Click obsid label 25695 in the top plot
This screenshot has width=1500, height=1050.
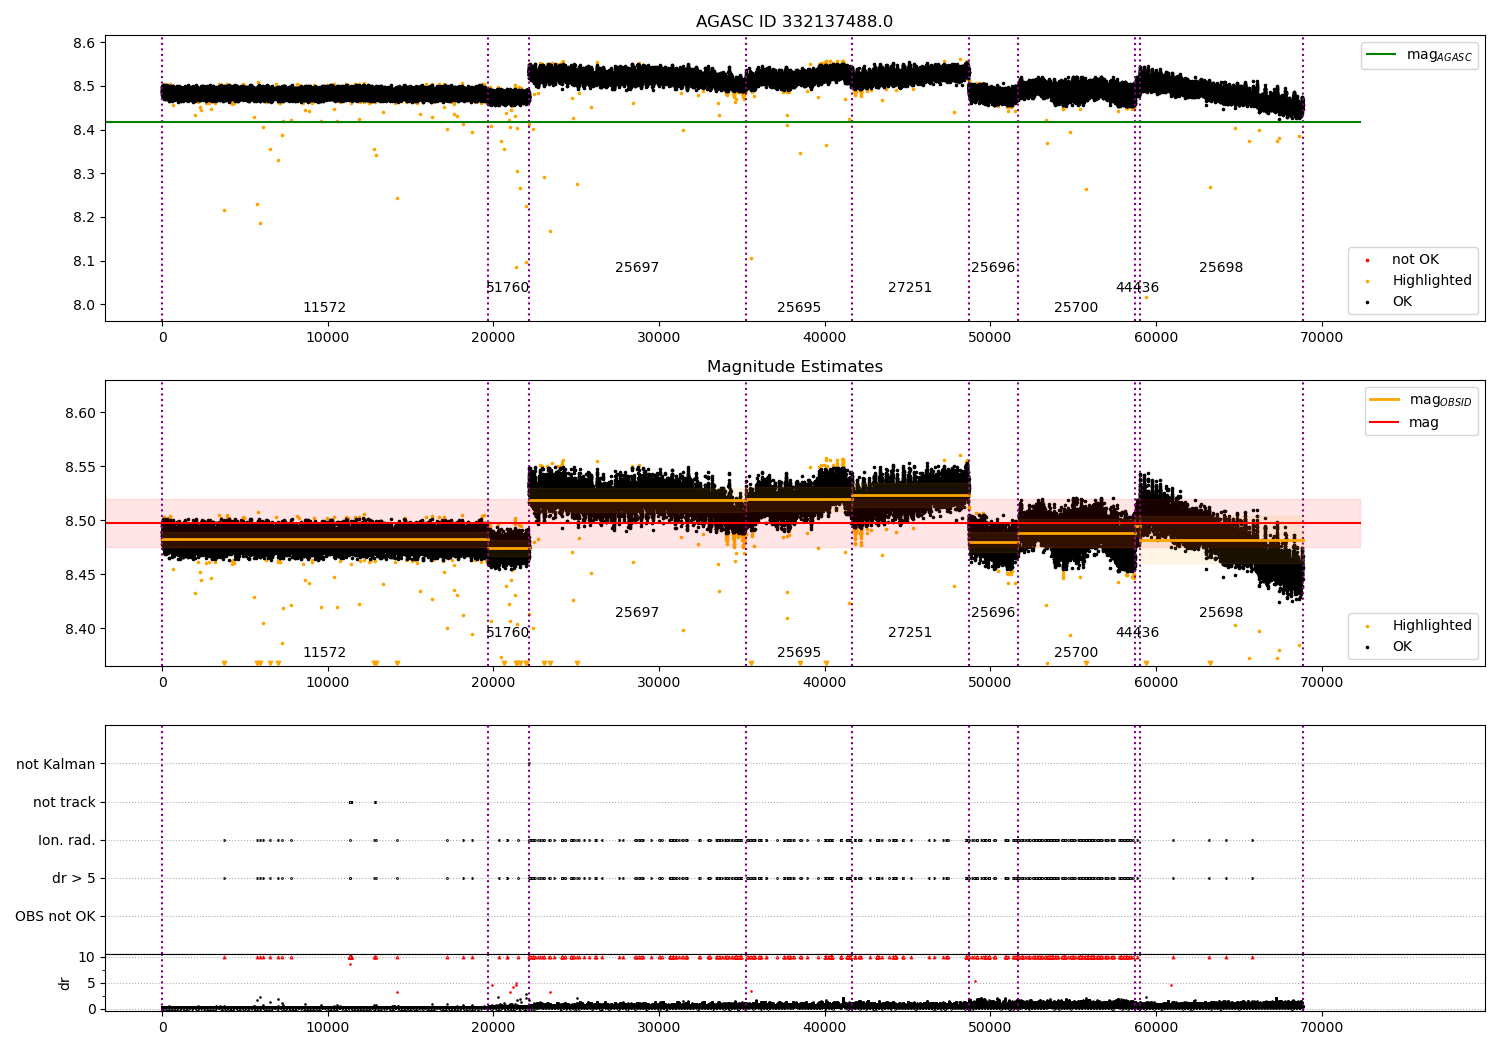pyautogui.click(x=799, y=308)
